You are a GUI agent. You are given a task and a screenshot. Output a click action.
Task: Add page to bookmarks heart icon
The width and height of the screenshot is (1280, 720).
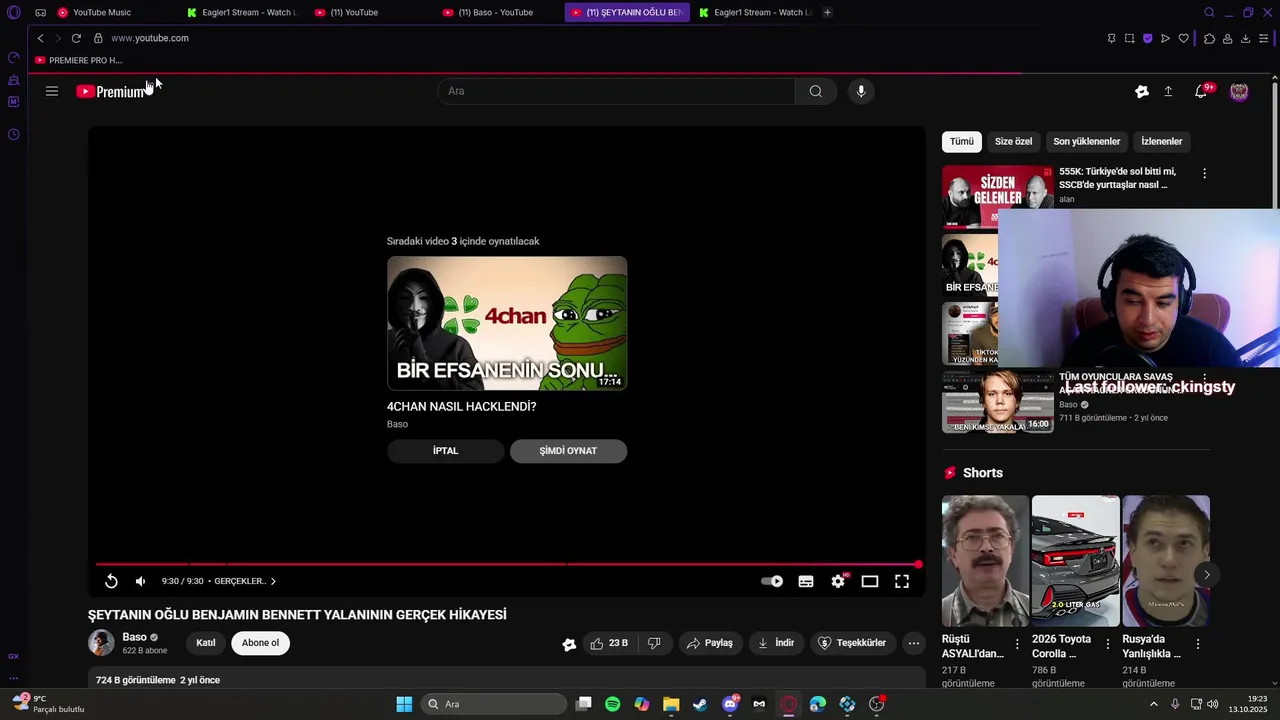point(1184,38)
